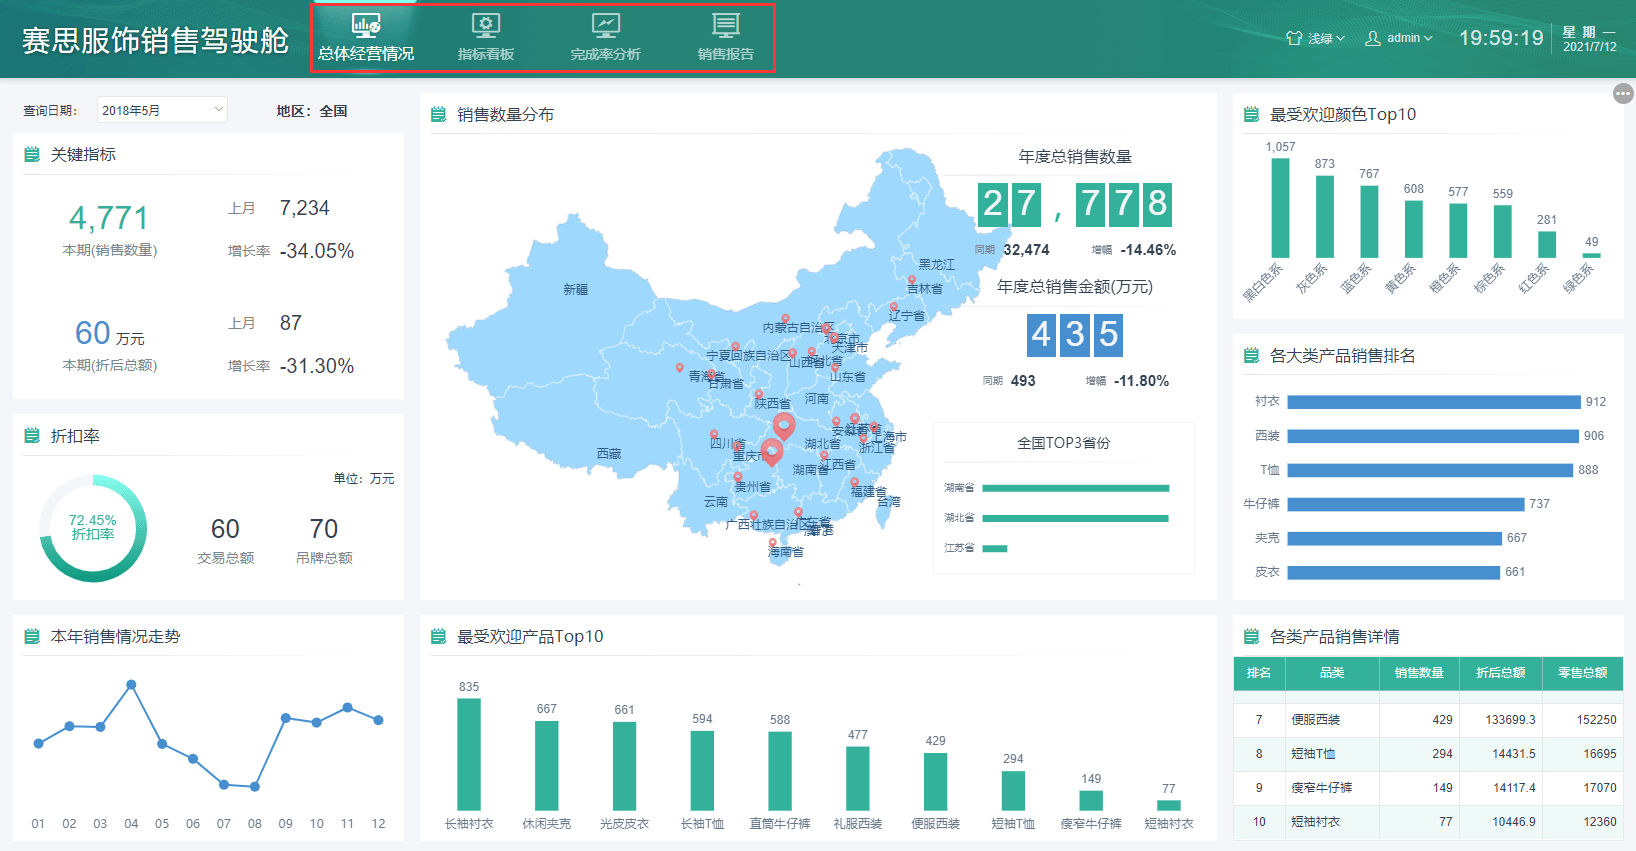Screen dimensions: 1636x851
Task: Click the 72.45% 折扣率 progress ring
Action: click(93, 528)
